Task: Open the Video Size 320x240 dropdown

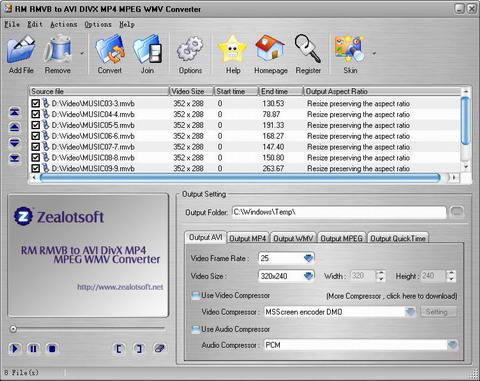Action: coord(309,276)
